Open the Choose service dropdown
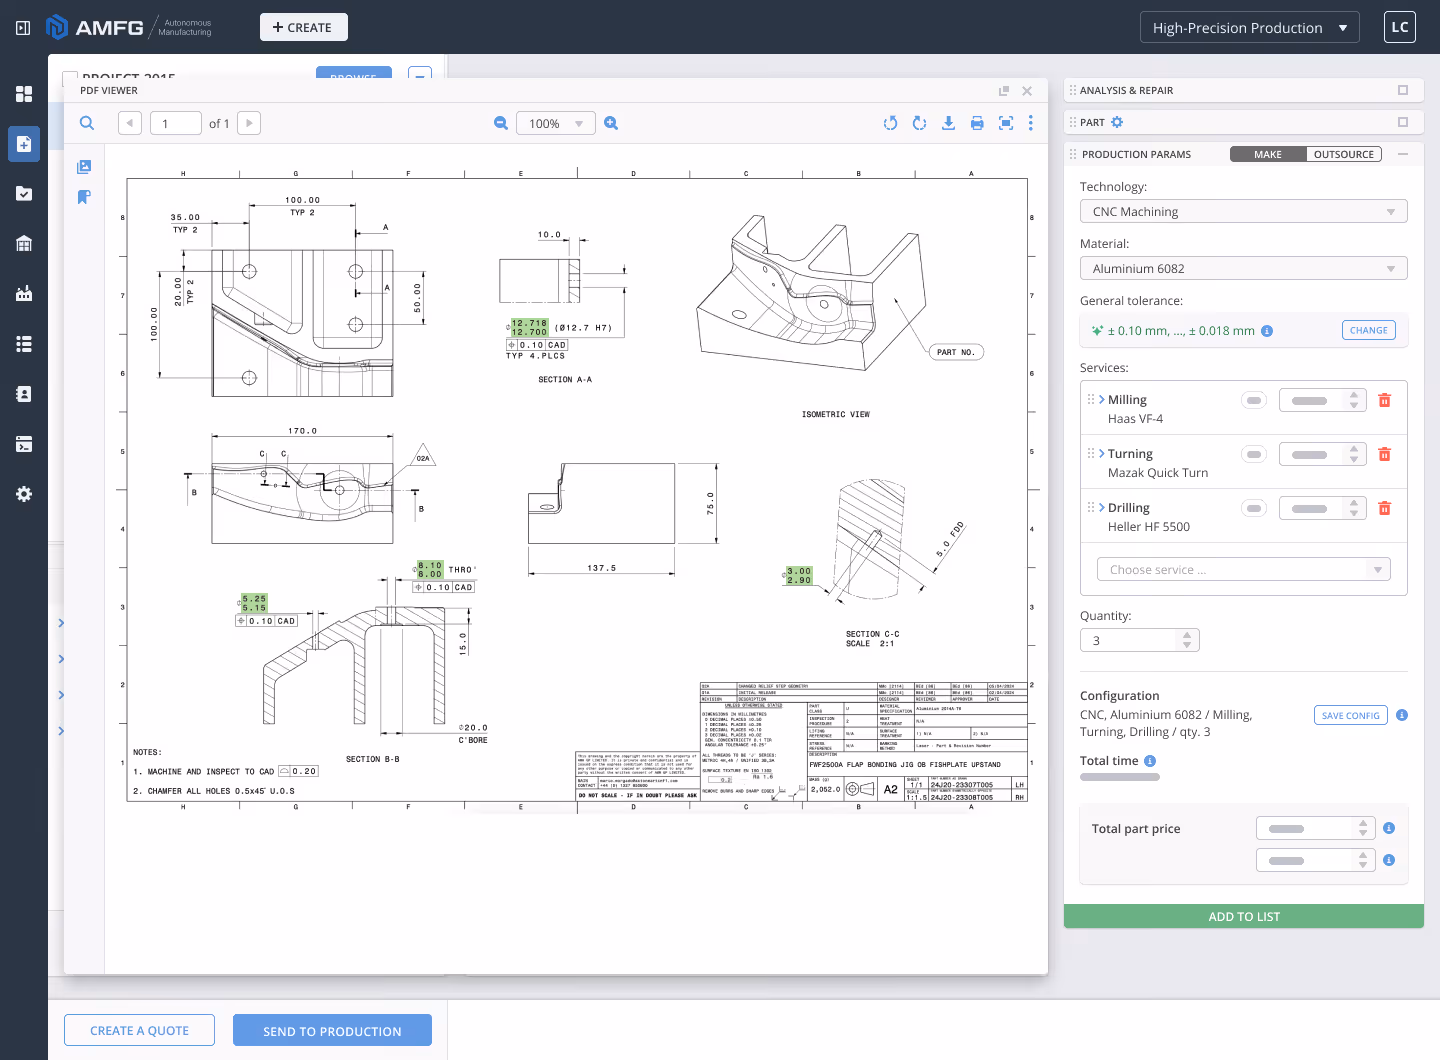The height and width of the screenshot is (1060, 1440). (1243, 568)
